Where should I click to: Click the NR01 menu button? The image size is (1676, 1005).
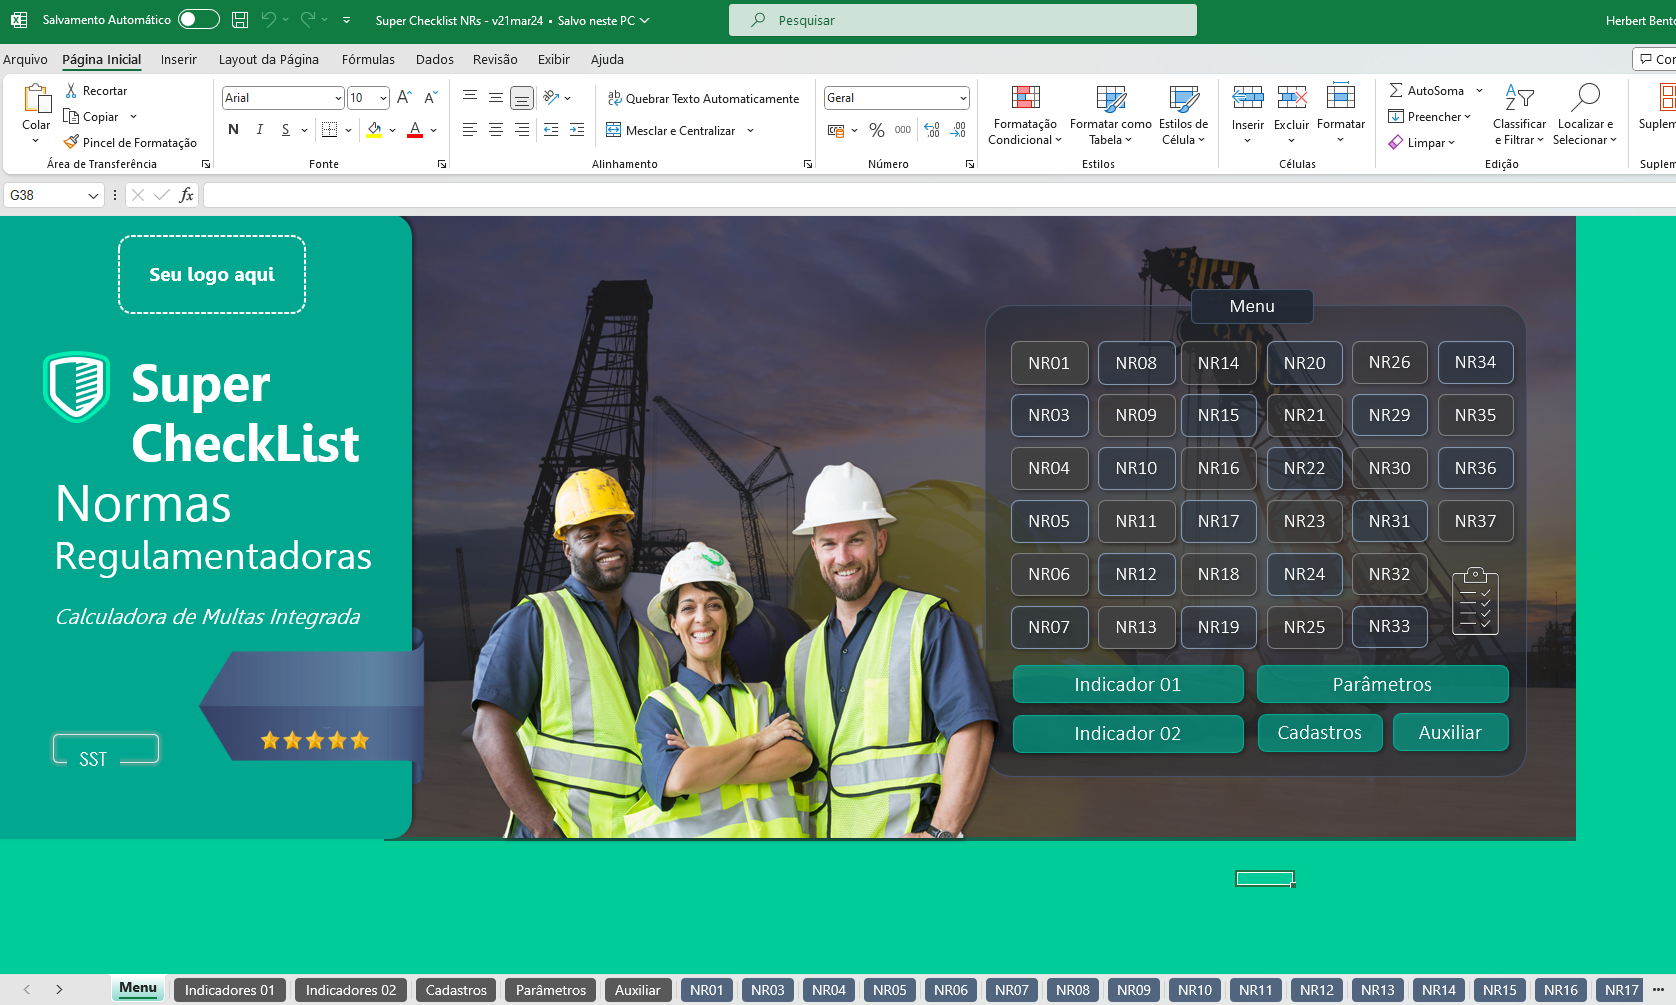tap(1049, 363)
